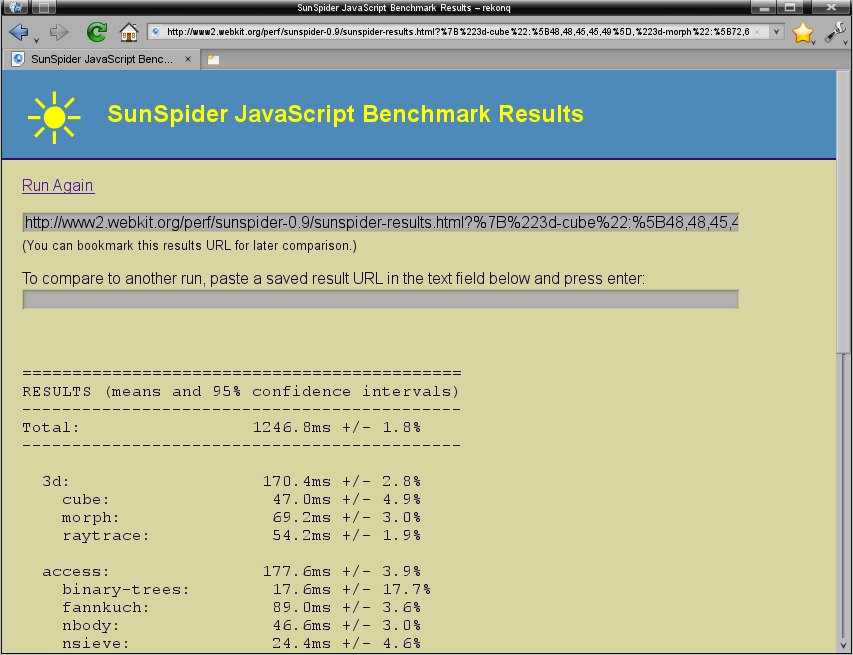The height and width of the screenshot is (655, 853).
Task: Click the SunSpider JavaScript Benchmark Results heading
Action: click(x=345, y=114)
